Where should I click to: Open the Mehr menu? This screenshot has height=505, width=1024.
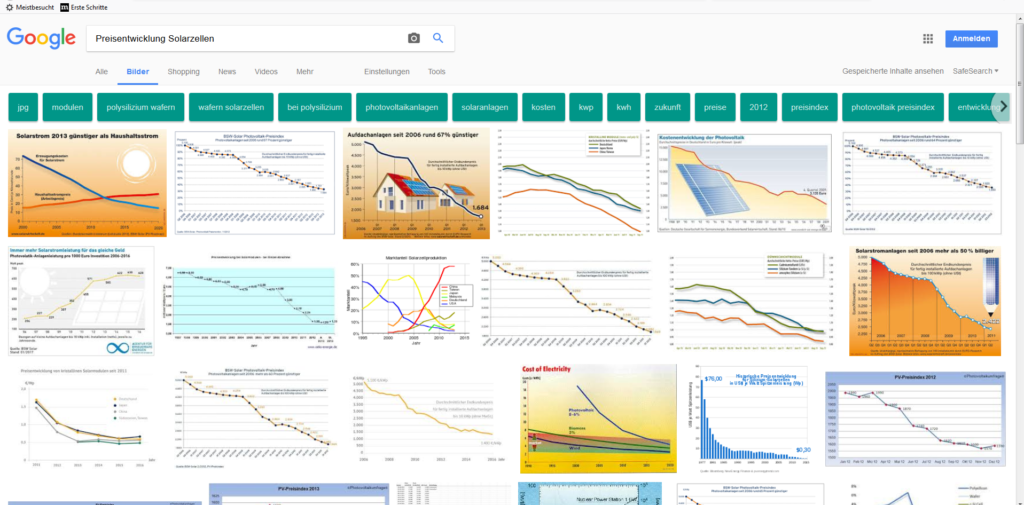[x=304, y=72]
